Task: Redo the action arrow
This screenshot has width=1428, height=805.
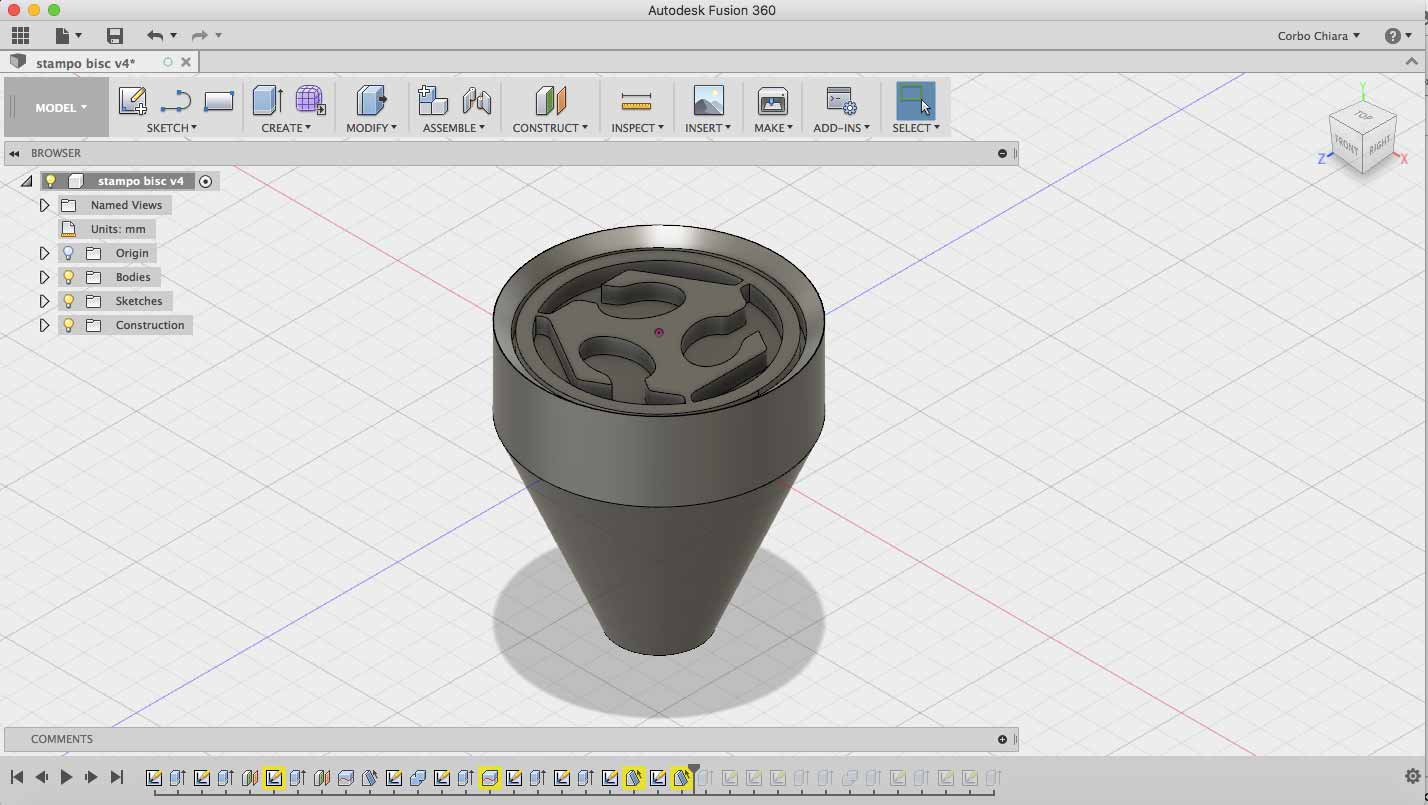Action: pyautogui.click(x=199, y=36)
